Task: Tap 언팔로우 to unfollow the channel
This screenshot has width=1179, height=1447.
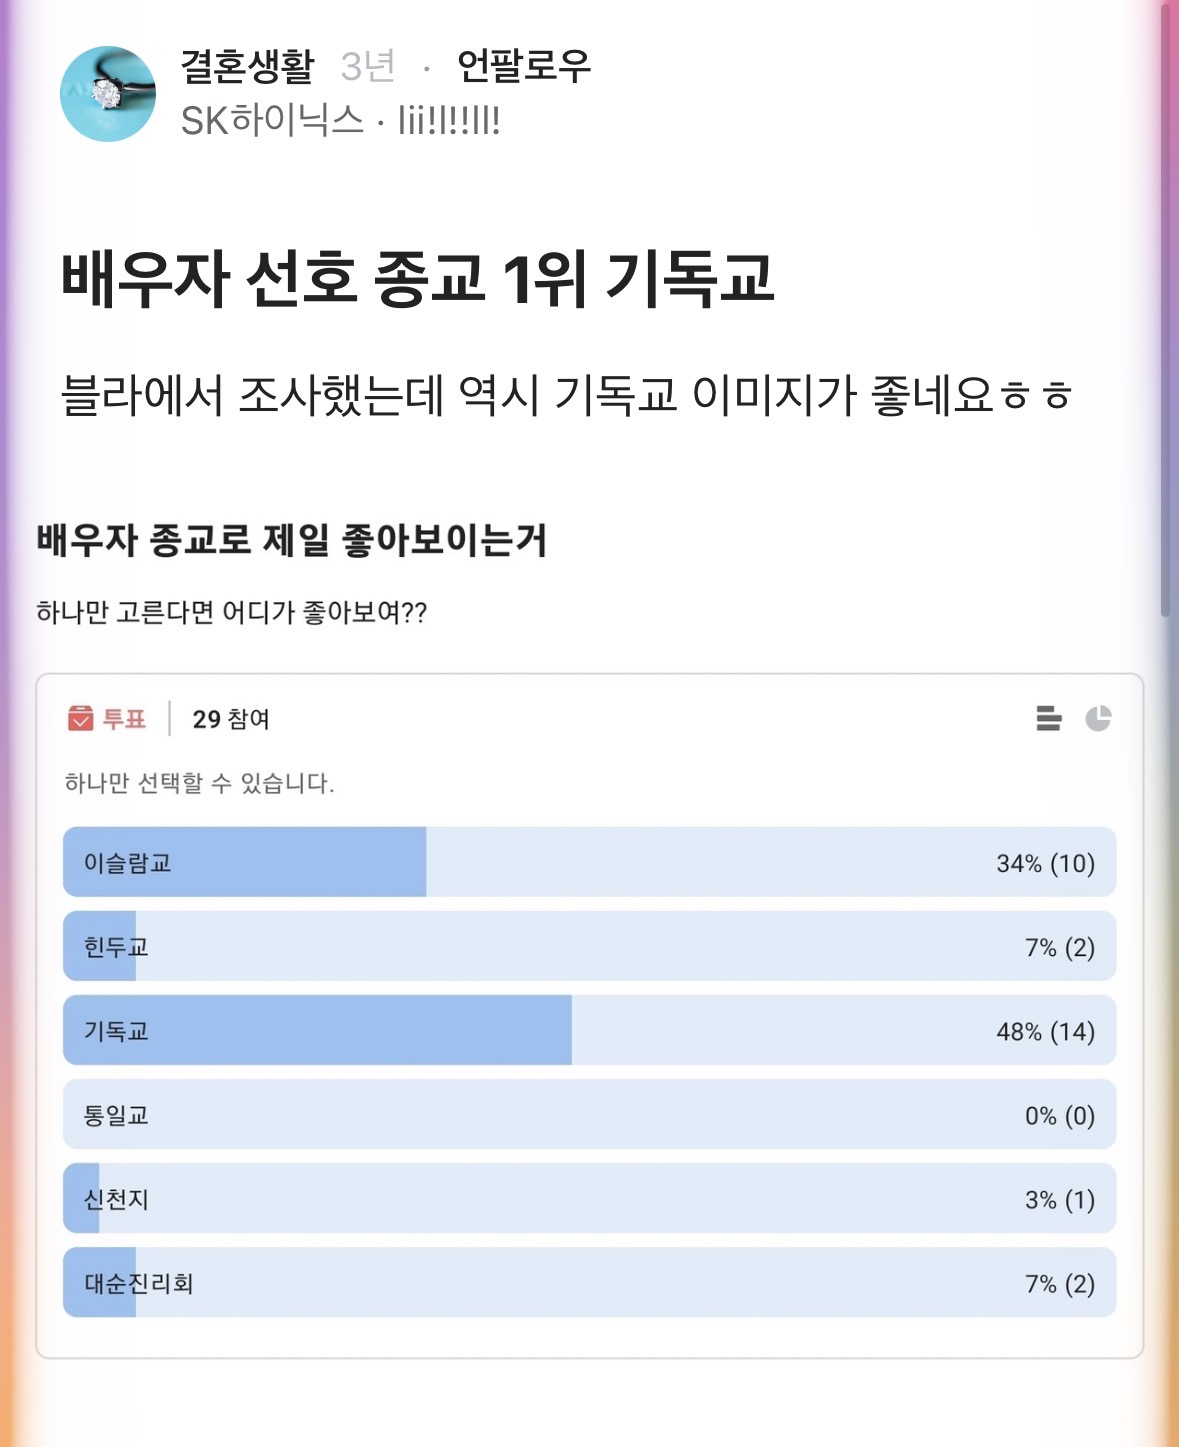Action: [524, 66]
